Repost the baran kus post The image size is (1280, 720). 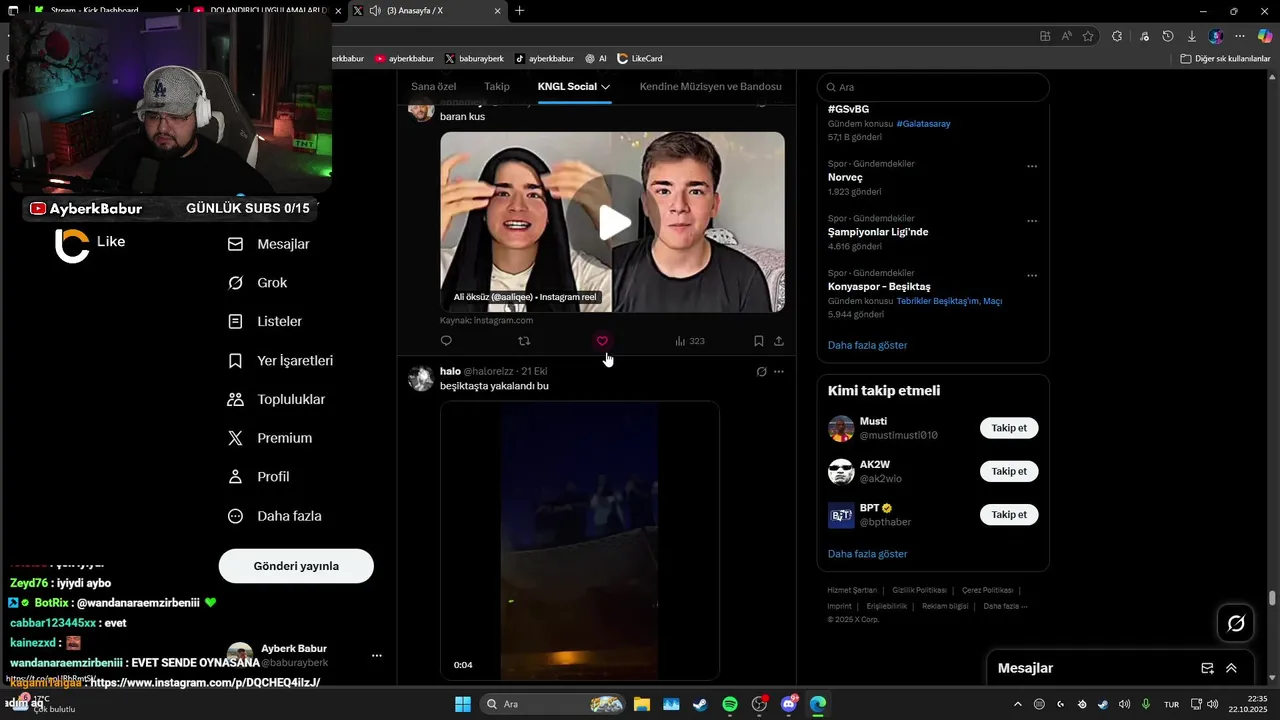click(524, 341)
